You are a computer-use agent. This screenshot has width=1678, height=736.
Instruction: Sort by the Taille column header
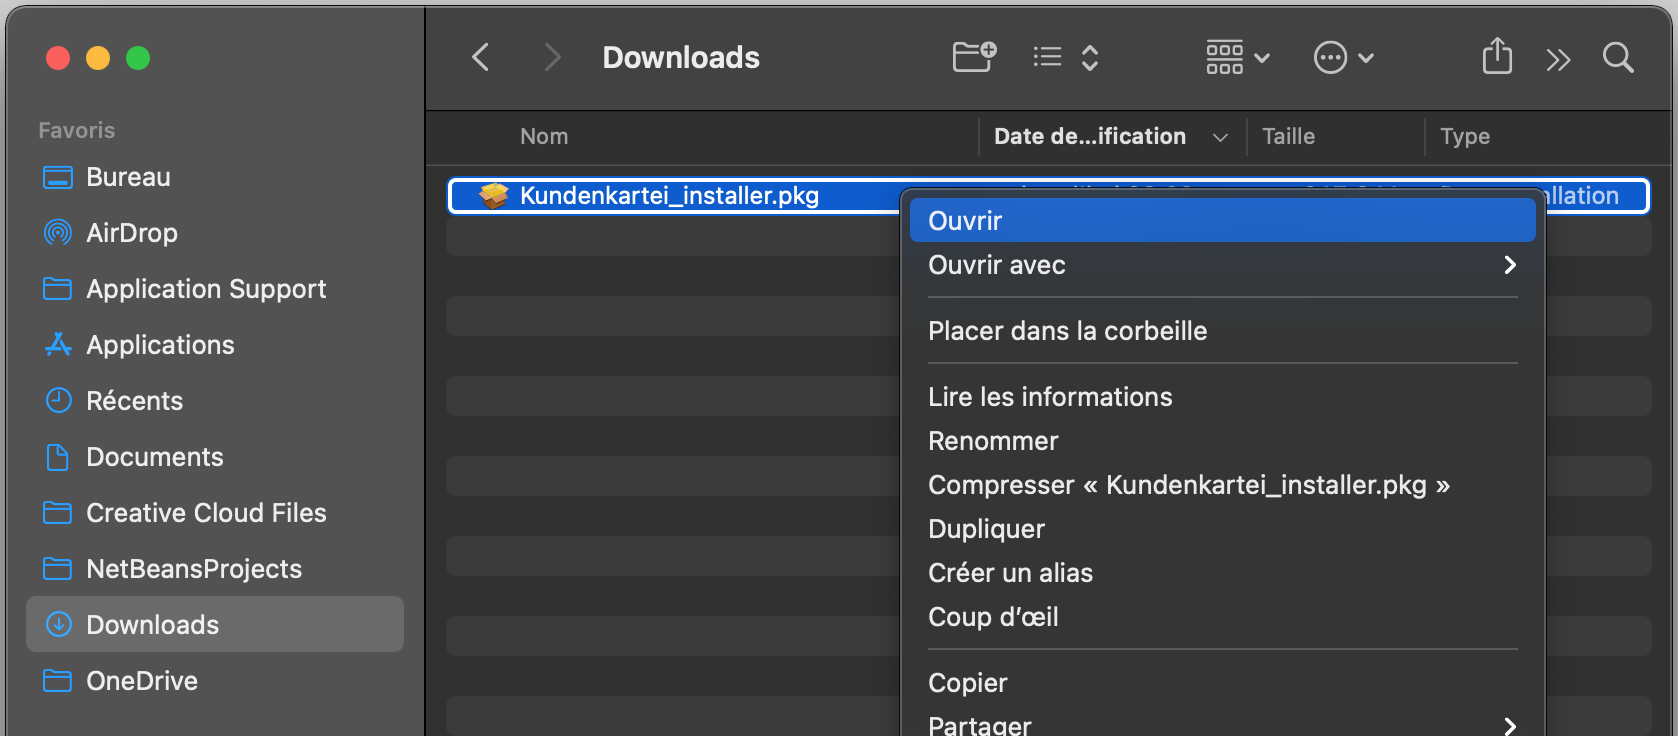pyautogui.click(x=1288, y=136)
